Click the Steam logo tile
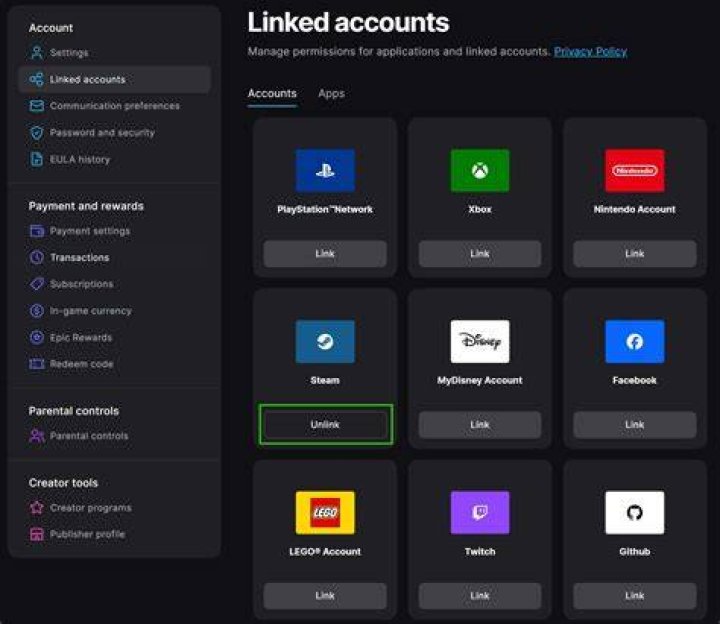The image size is (720, 624). pyautogui.click(x=325, y=342)
